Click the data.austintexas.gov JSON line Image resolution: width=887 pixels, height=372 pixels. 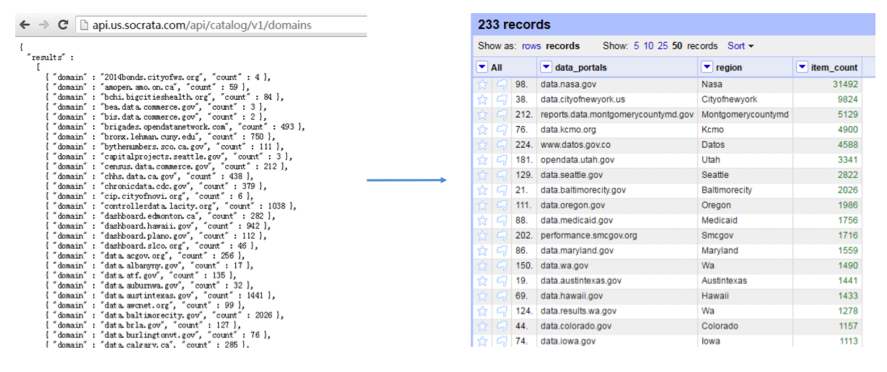coord(161,296)
